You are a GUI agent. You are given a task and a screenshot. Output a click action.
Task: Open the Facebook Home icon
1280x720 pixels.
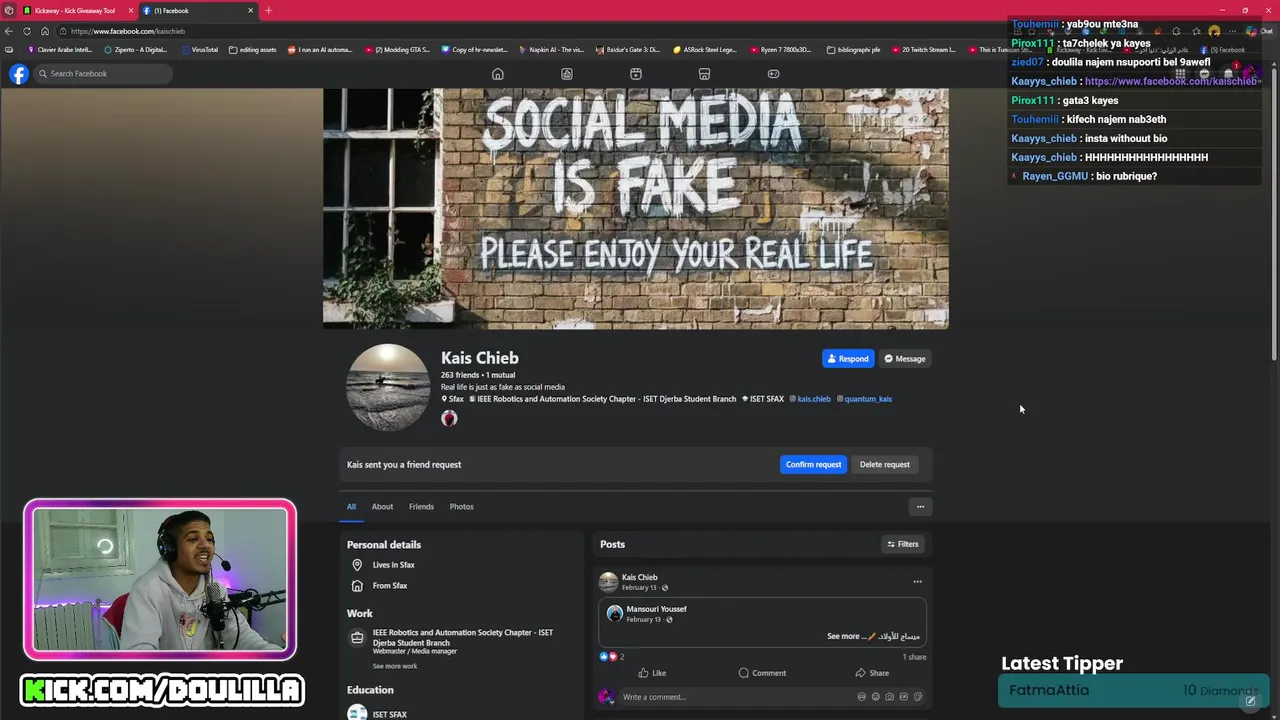coord(497,74)
